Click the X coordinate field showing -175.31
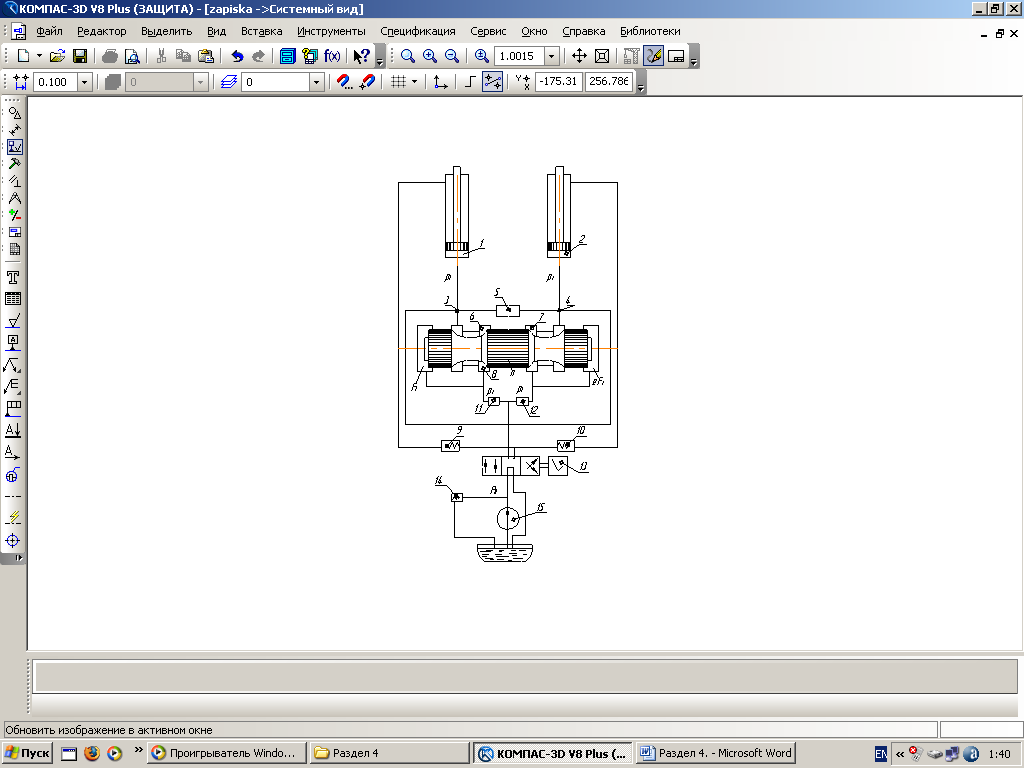1024x768 pixels. pyautogui.click(x=558, y=82)
